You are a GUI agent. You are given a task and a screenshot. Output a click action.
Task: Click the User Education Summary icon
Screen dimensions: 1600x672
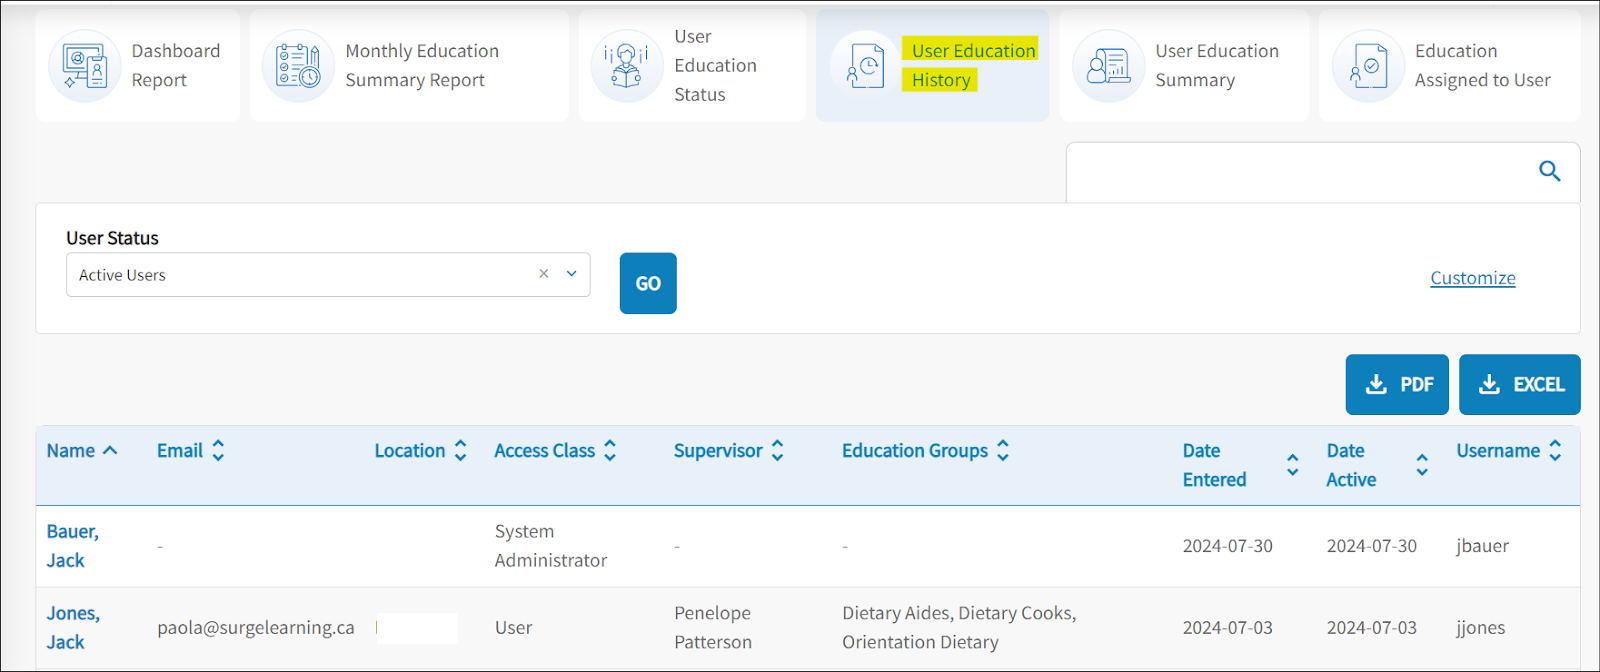point(1108,66)
